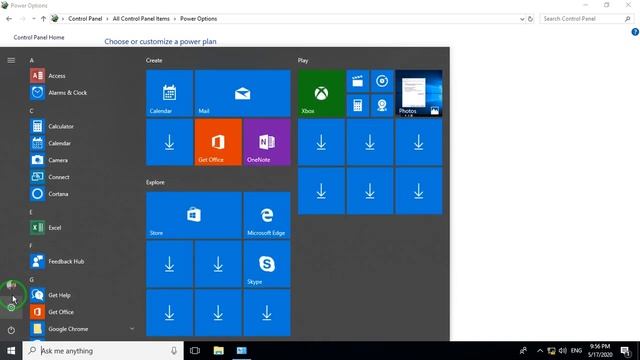Open the Photos tile
Screen dimensions: 640x360
[419, 93]
